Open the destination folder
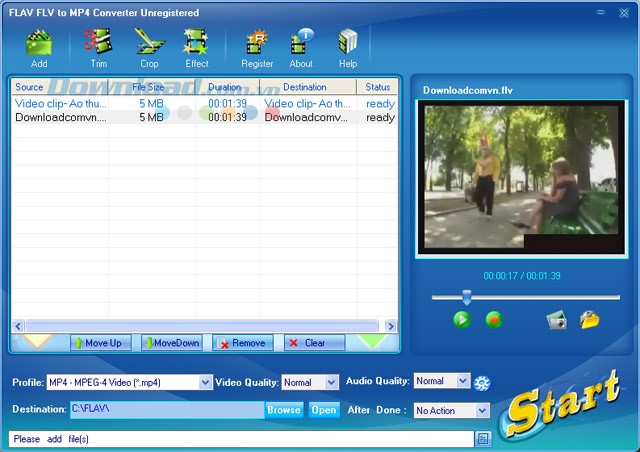Viewport: 640px width, 452px height. pyautogui.click(x=324, y=410)
